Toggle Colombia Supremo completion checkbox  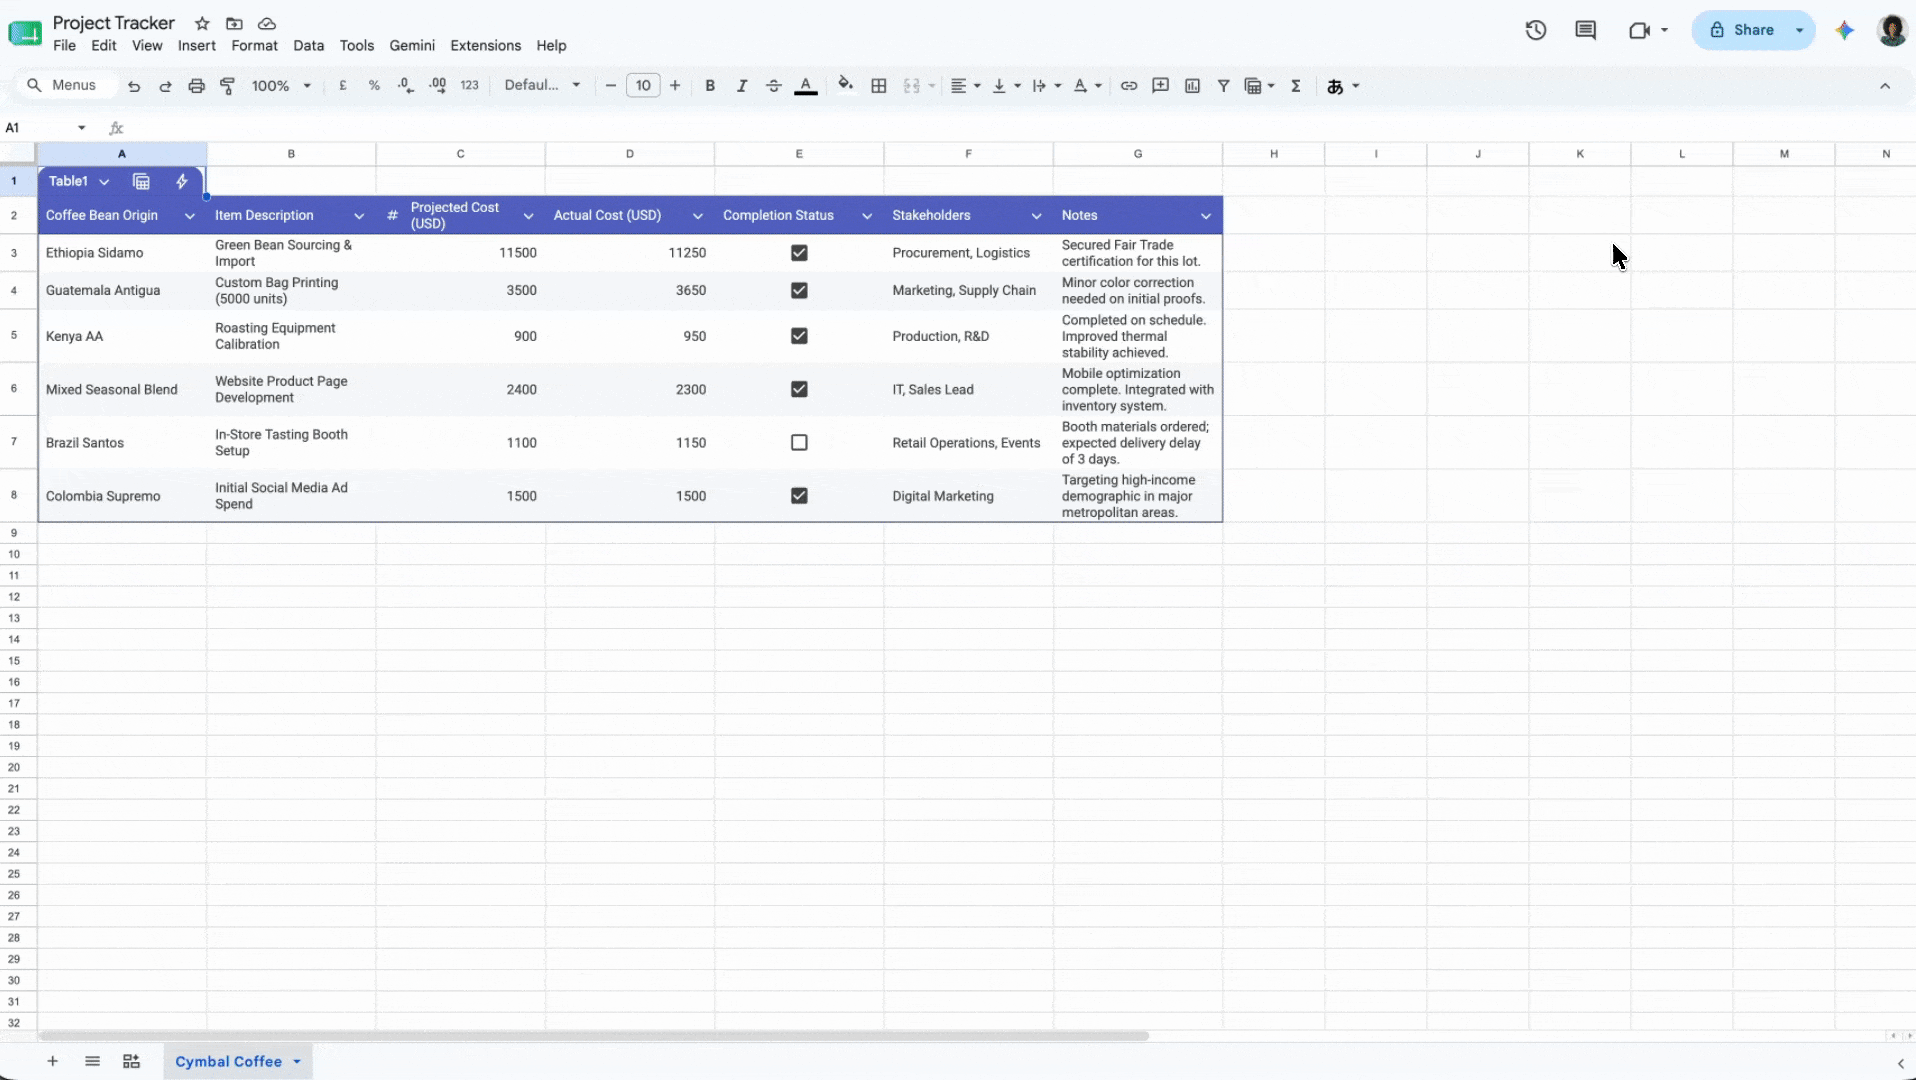click(x=799, y=495)
